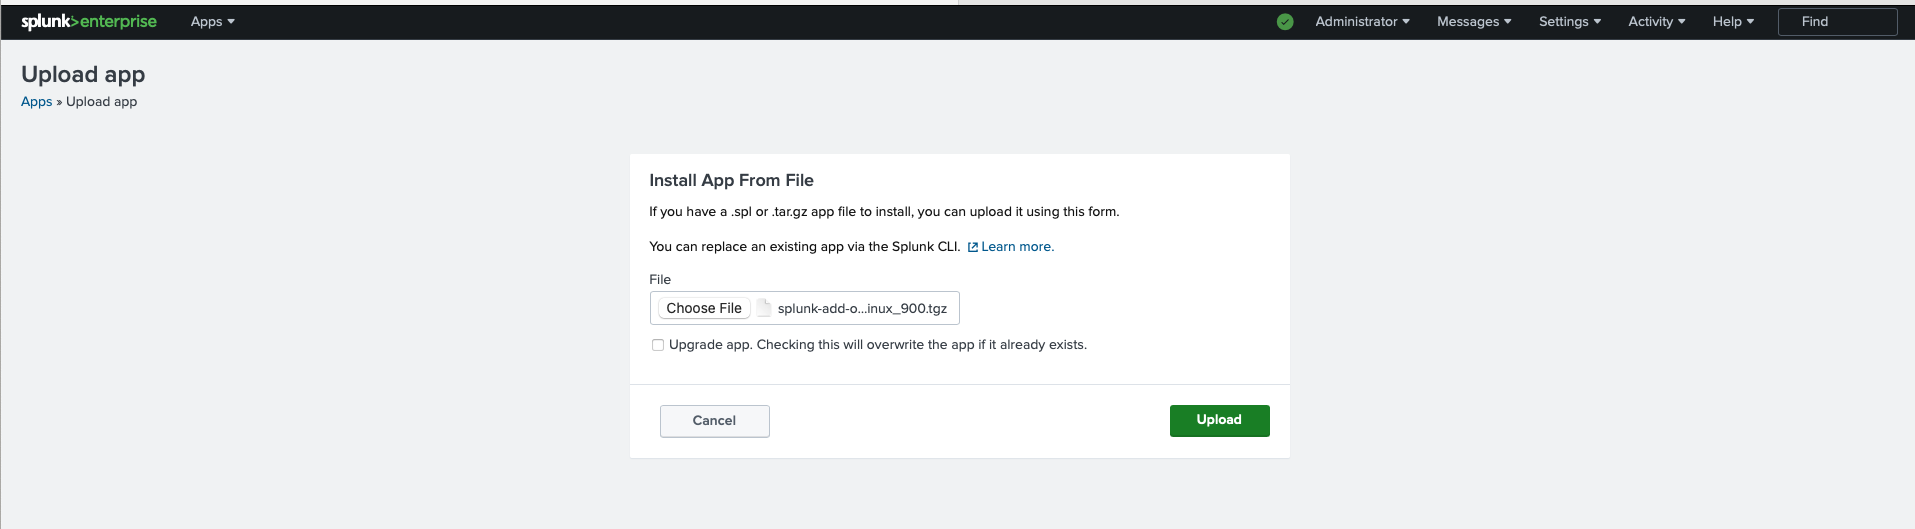Open the Settings menu
1915x529 pixels.
point(1570,21)
